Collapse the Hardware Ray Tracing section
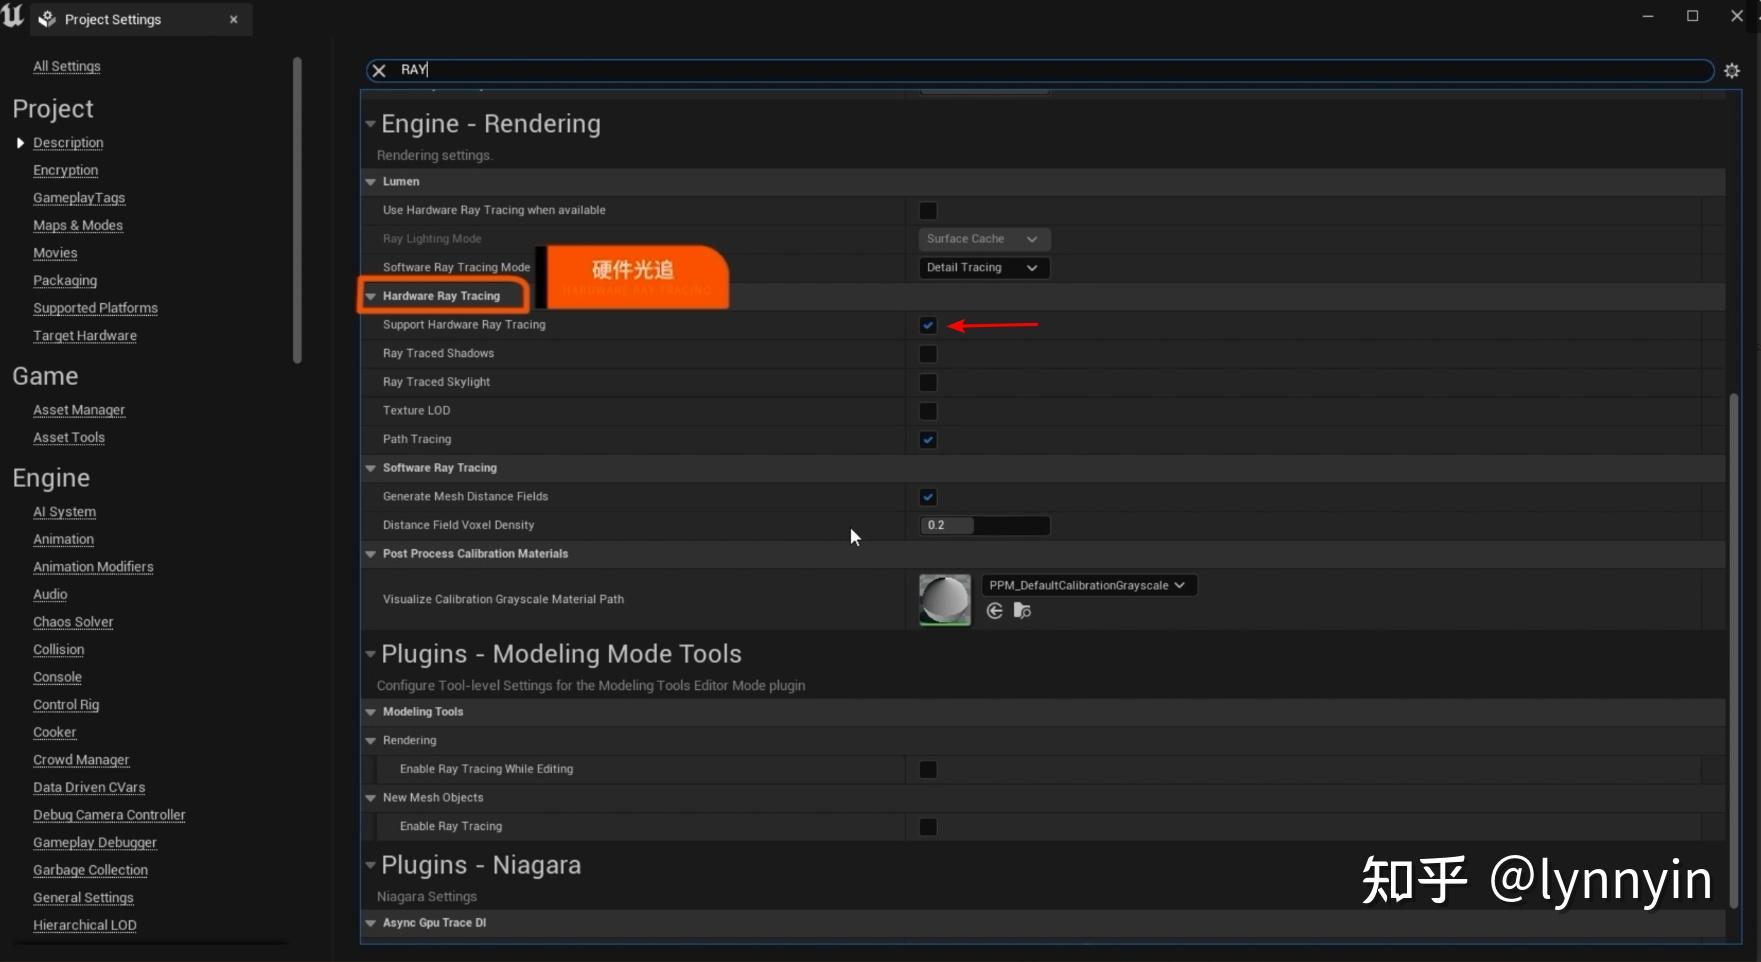 point(371,296)
